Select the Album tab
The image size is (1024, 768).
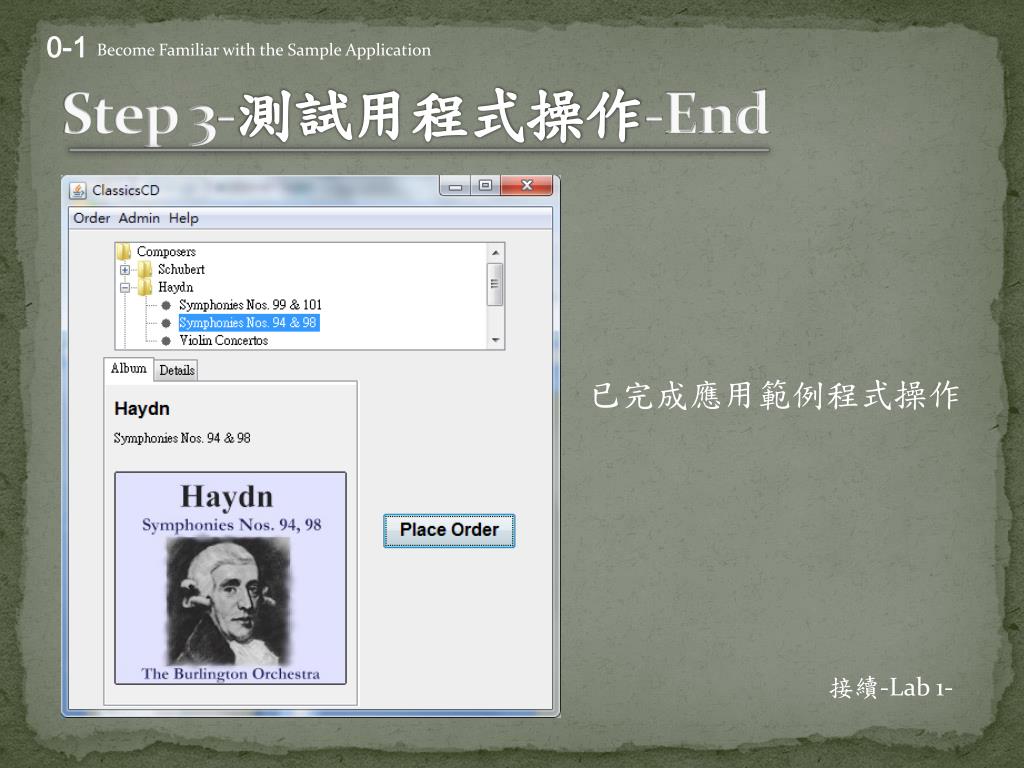129,368
